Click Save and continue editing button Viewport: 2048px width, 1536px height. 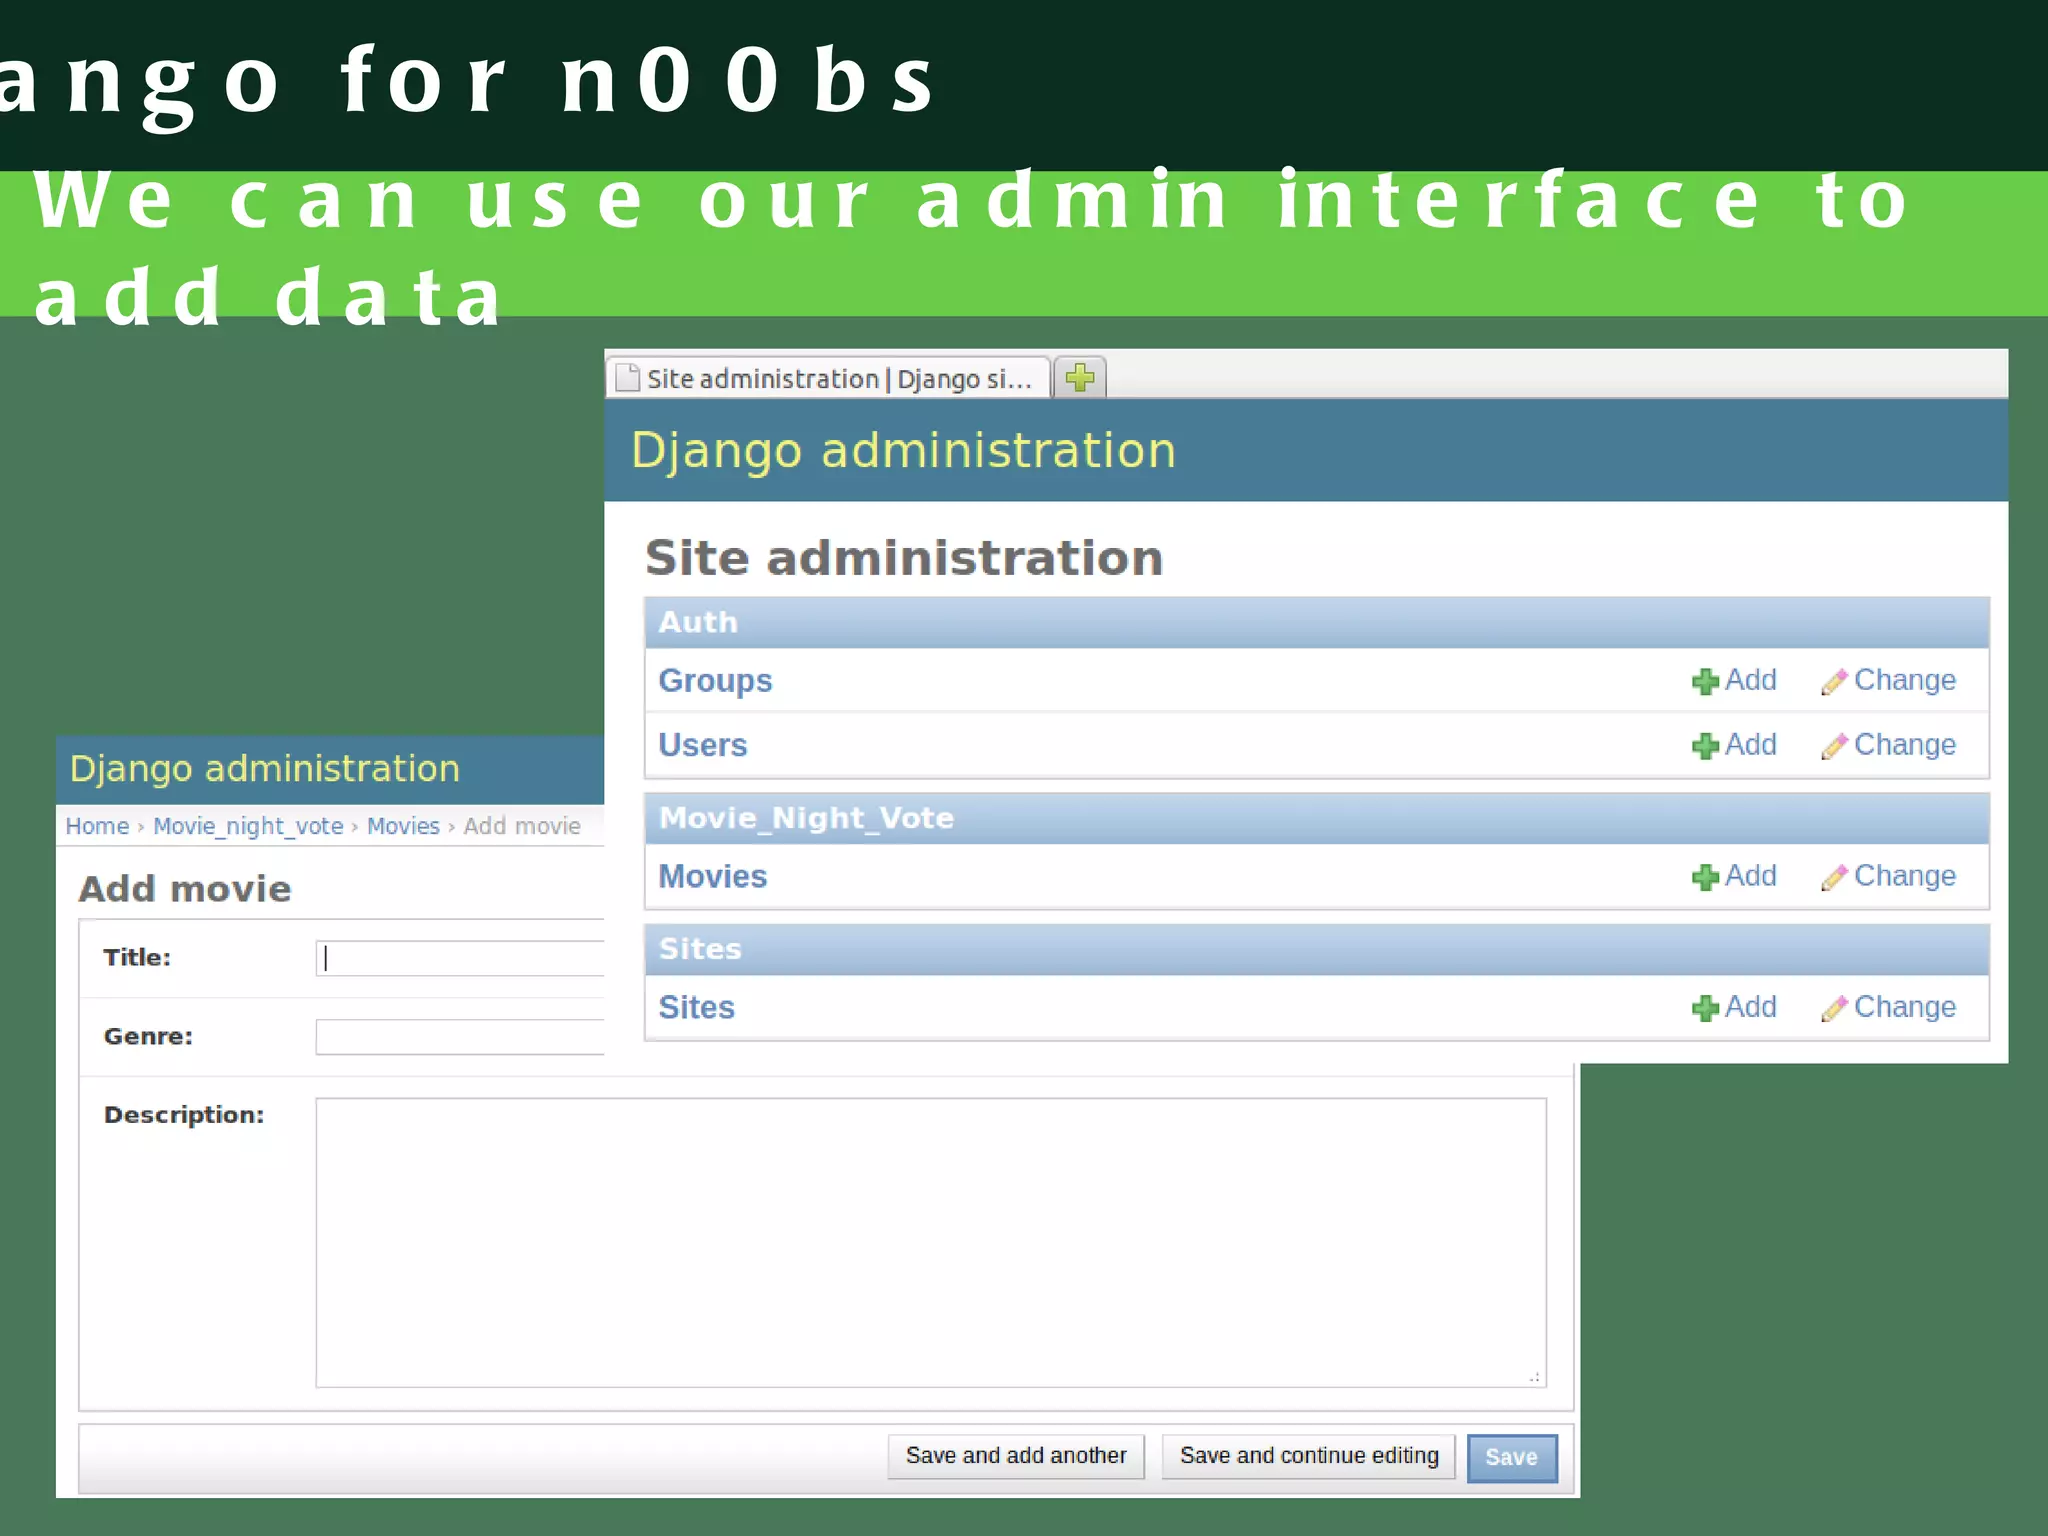(1309, 1456)
